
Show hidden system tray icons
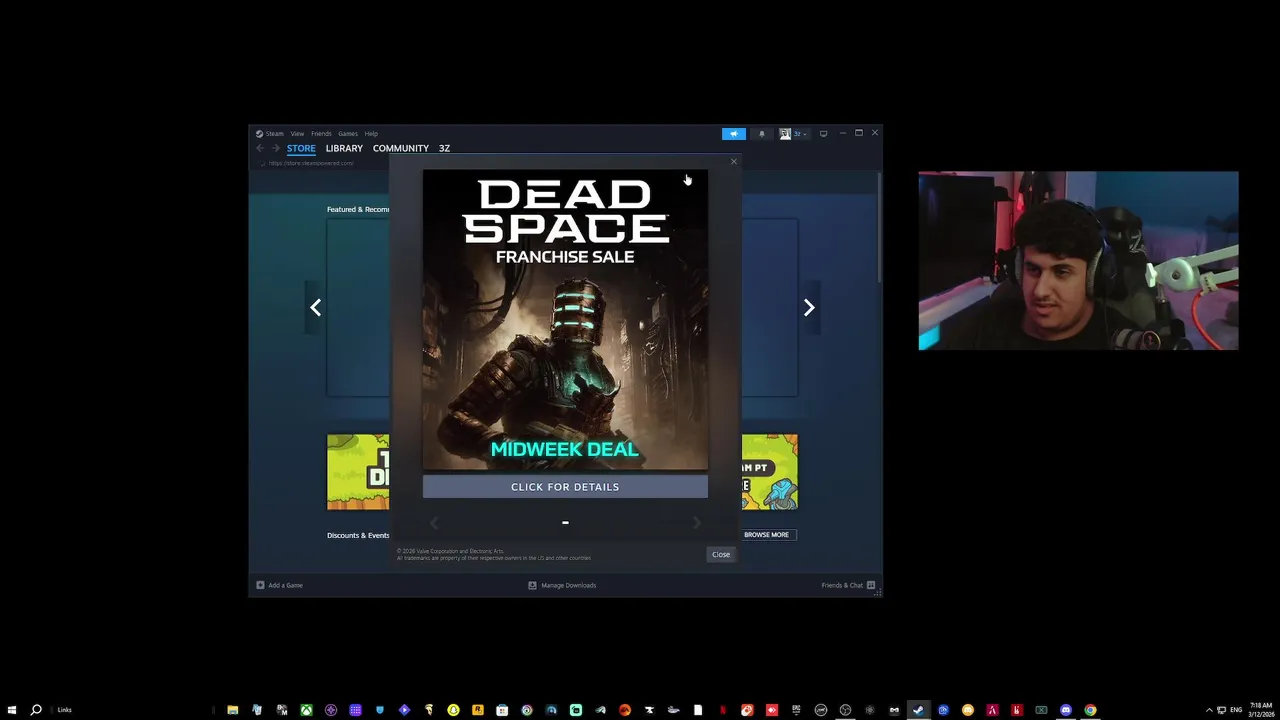tap(1209, 710)
